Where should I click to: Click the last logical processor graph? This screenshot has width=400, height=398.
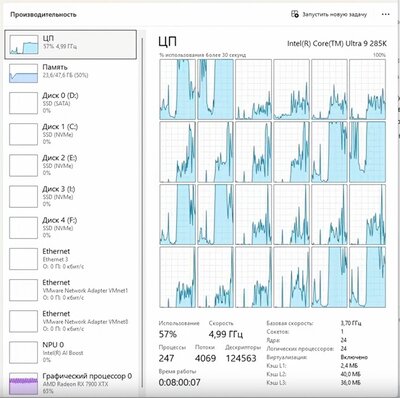point(367,277)
